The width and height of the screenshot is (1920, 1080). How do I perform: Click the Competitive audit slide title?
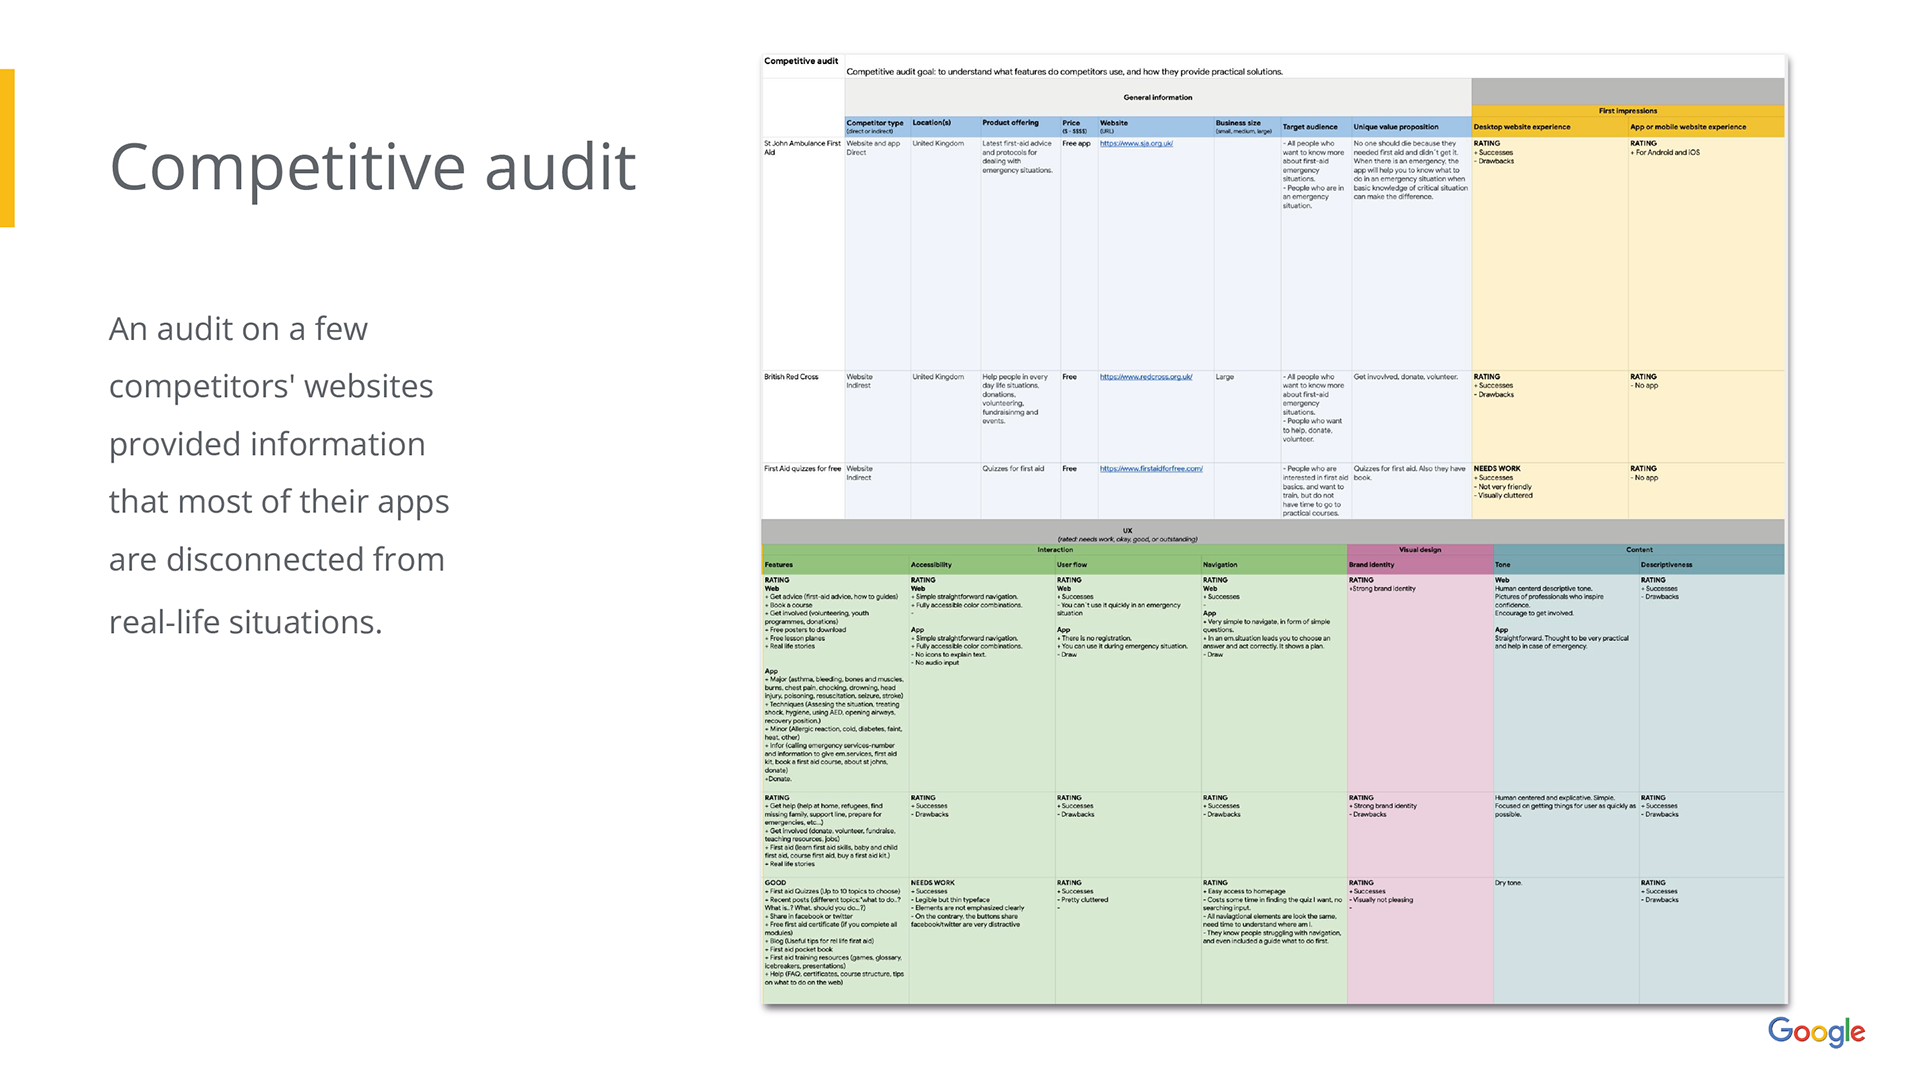[372, 166]
